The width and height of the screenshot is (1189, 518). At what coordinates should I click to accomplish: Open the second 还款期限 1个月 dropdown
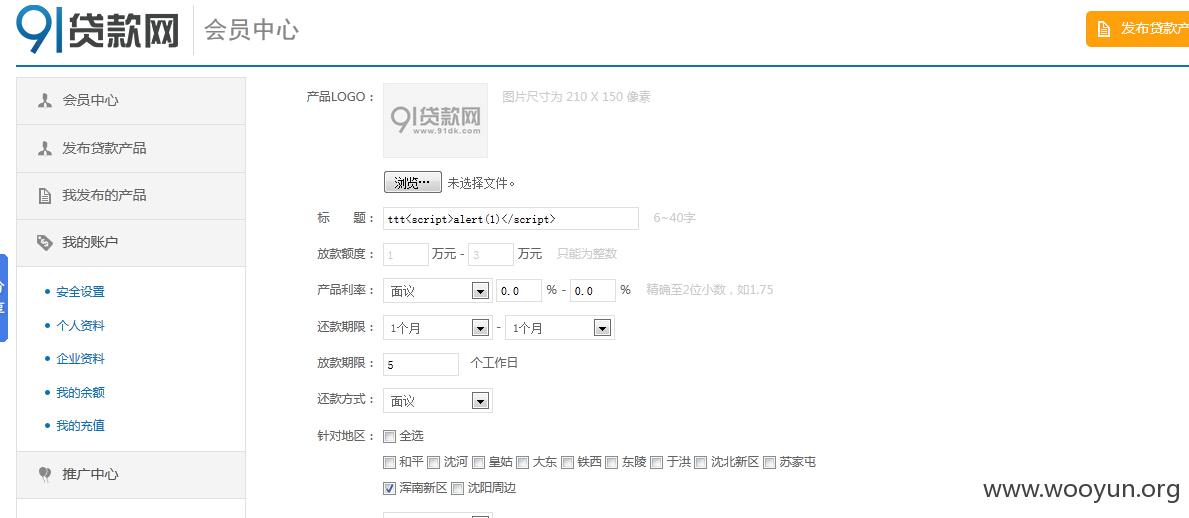(x=560, y=328)
